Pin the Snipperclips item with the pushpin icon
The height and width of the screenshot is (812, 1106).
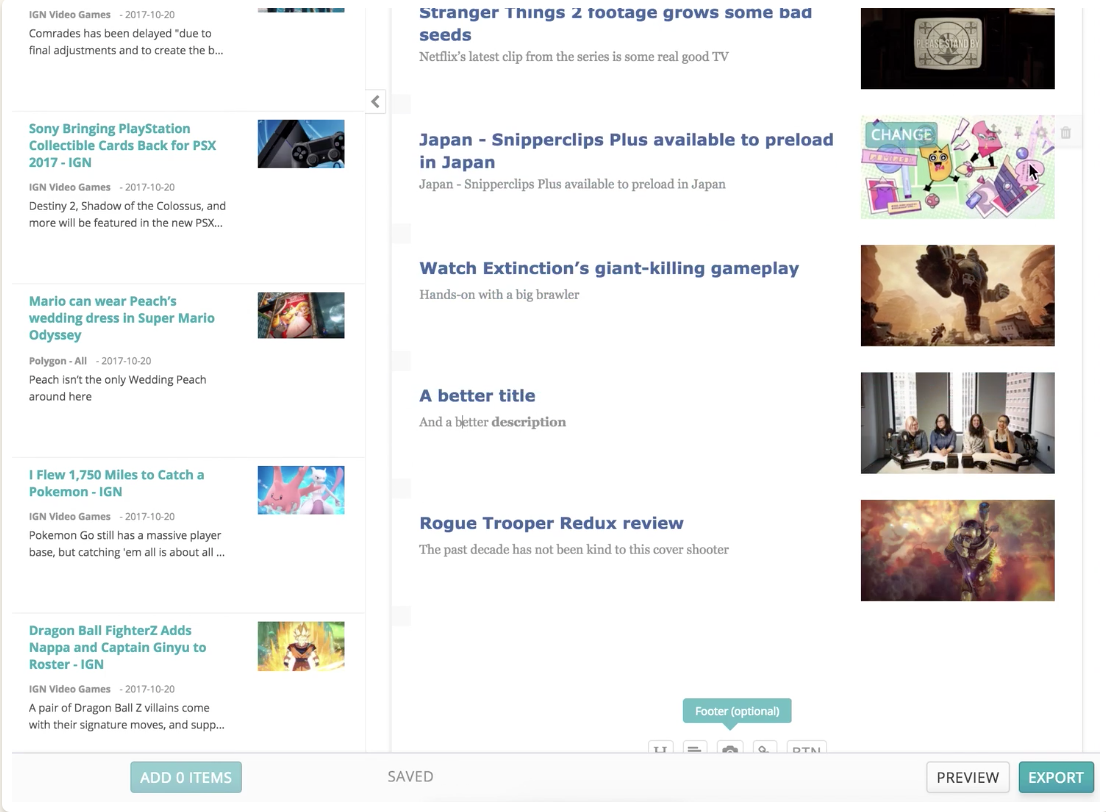(1018, 132)
